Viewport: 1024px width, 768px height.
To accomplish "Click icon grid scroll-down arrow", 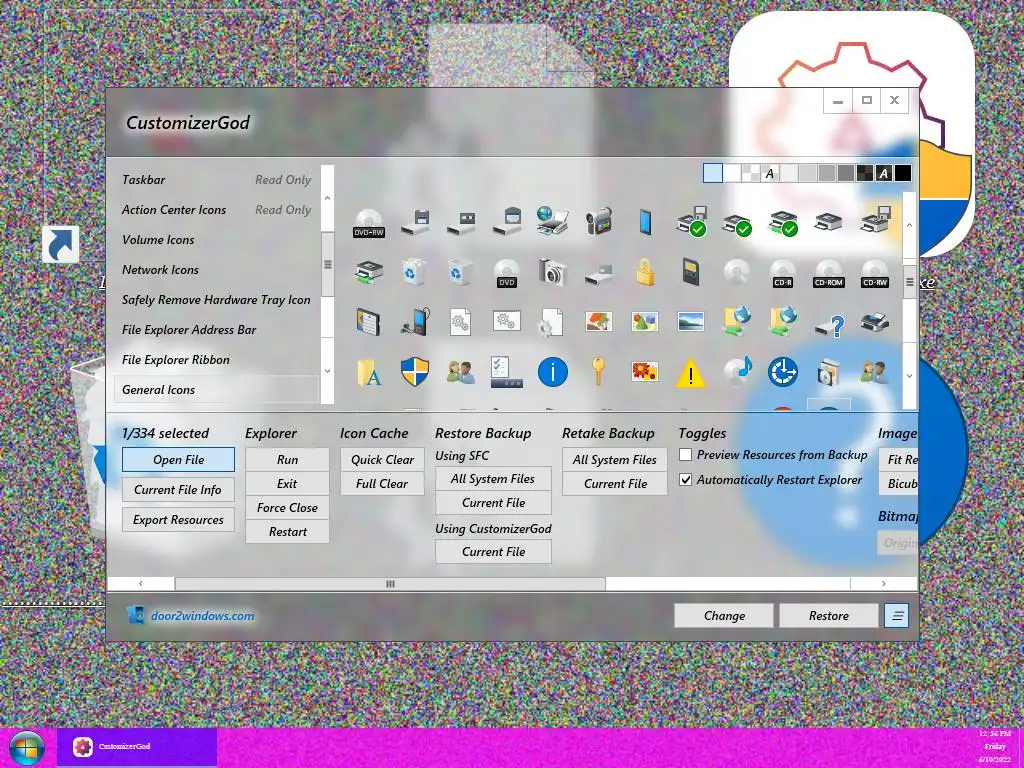I will [909, 376].
